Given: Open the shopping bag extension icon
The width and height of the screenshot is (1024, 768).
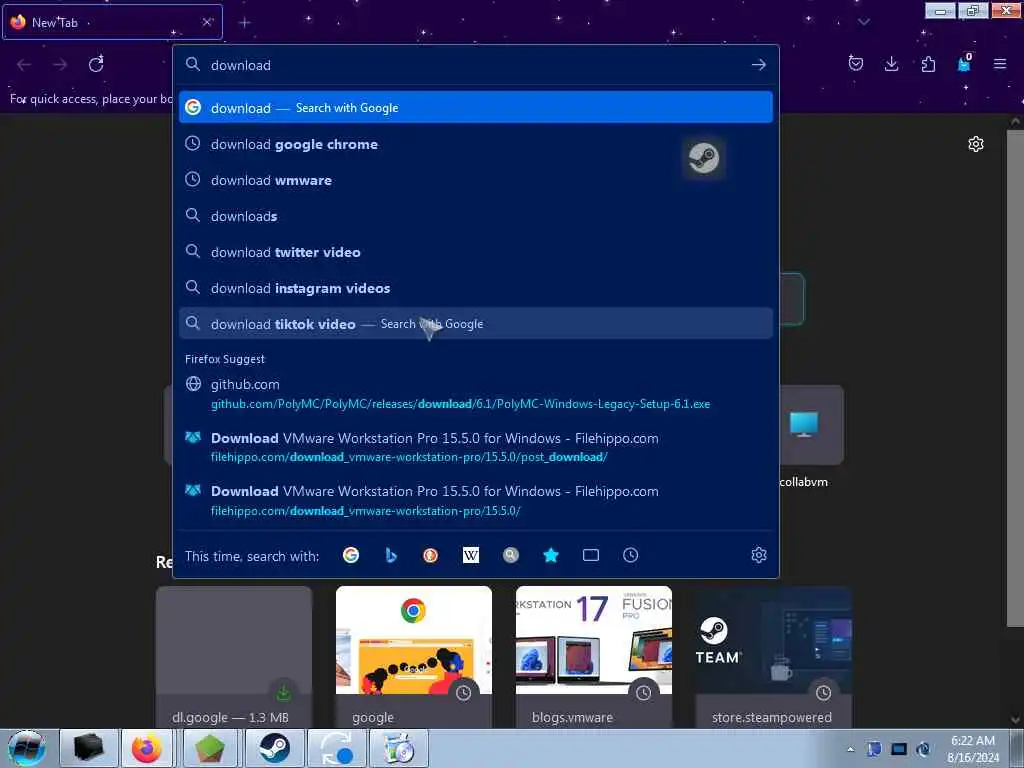Looking at the screenshot, I should pyautogui.click(x=964, y=63).
